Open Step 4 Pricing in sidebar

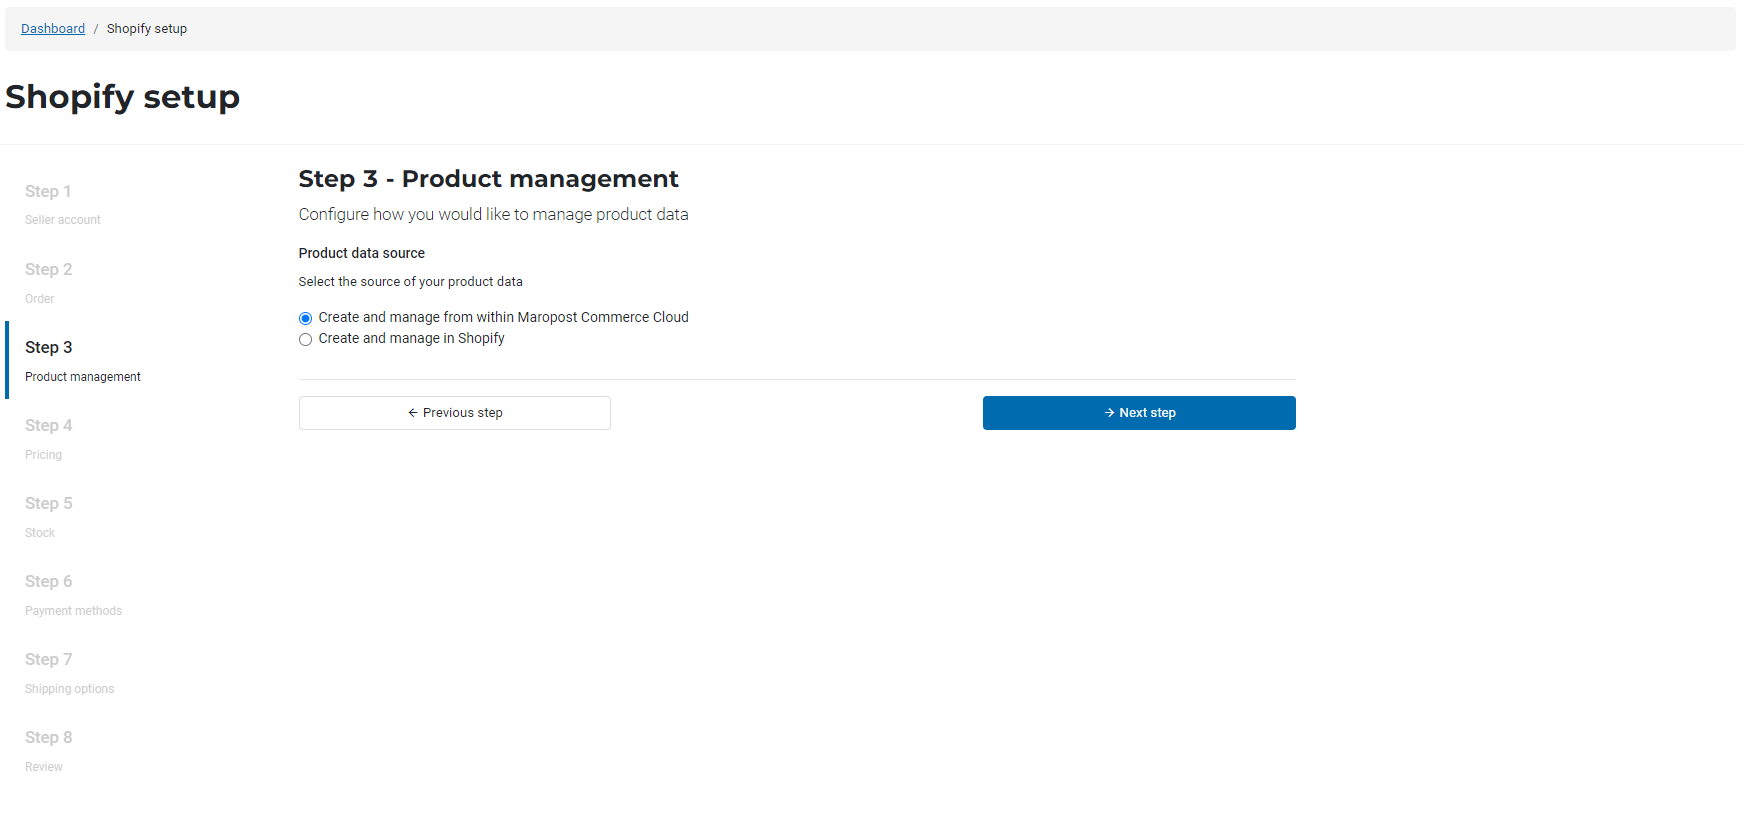coord(49,438)
